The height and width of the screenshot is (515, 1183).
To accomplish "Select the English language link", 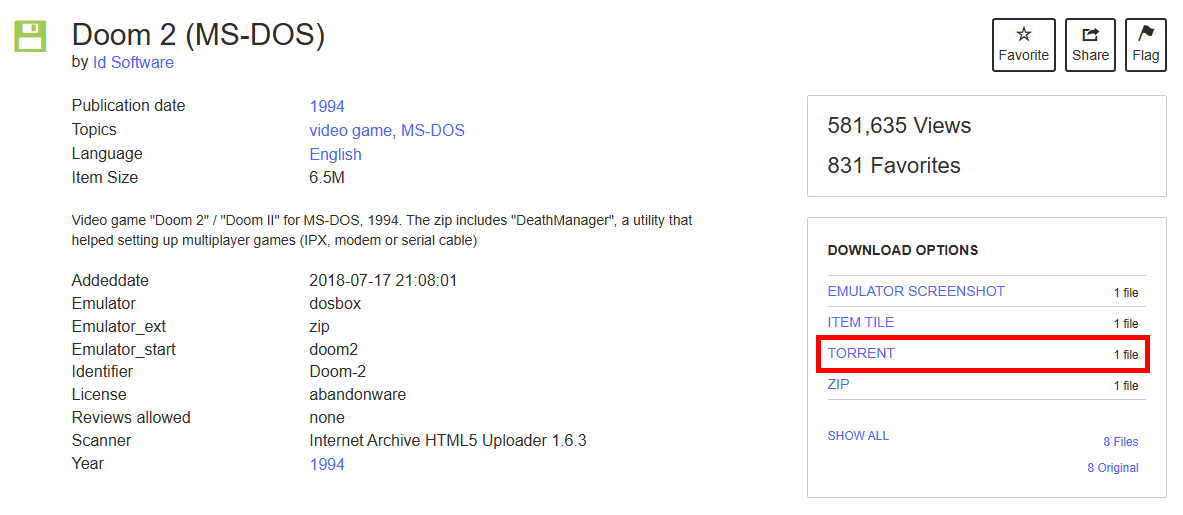I will [x=335, y=154].
